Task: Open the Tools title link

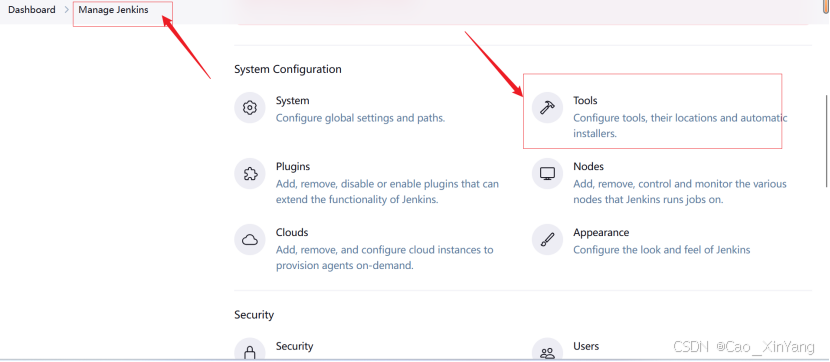Action: pos(585,101)
